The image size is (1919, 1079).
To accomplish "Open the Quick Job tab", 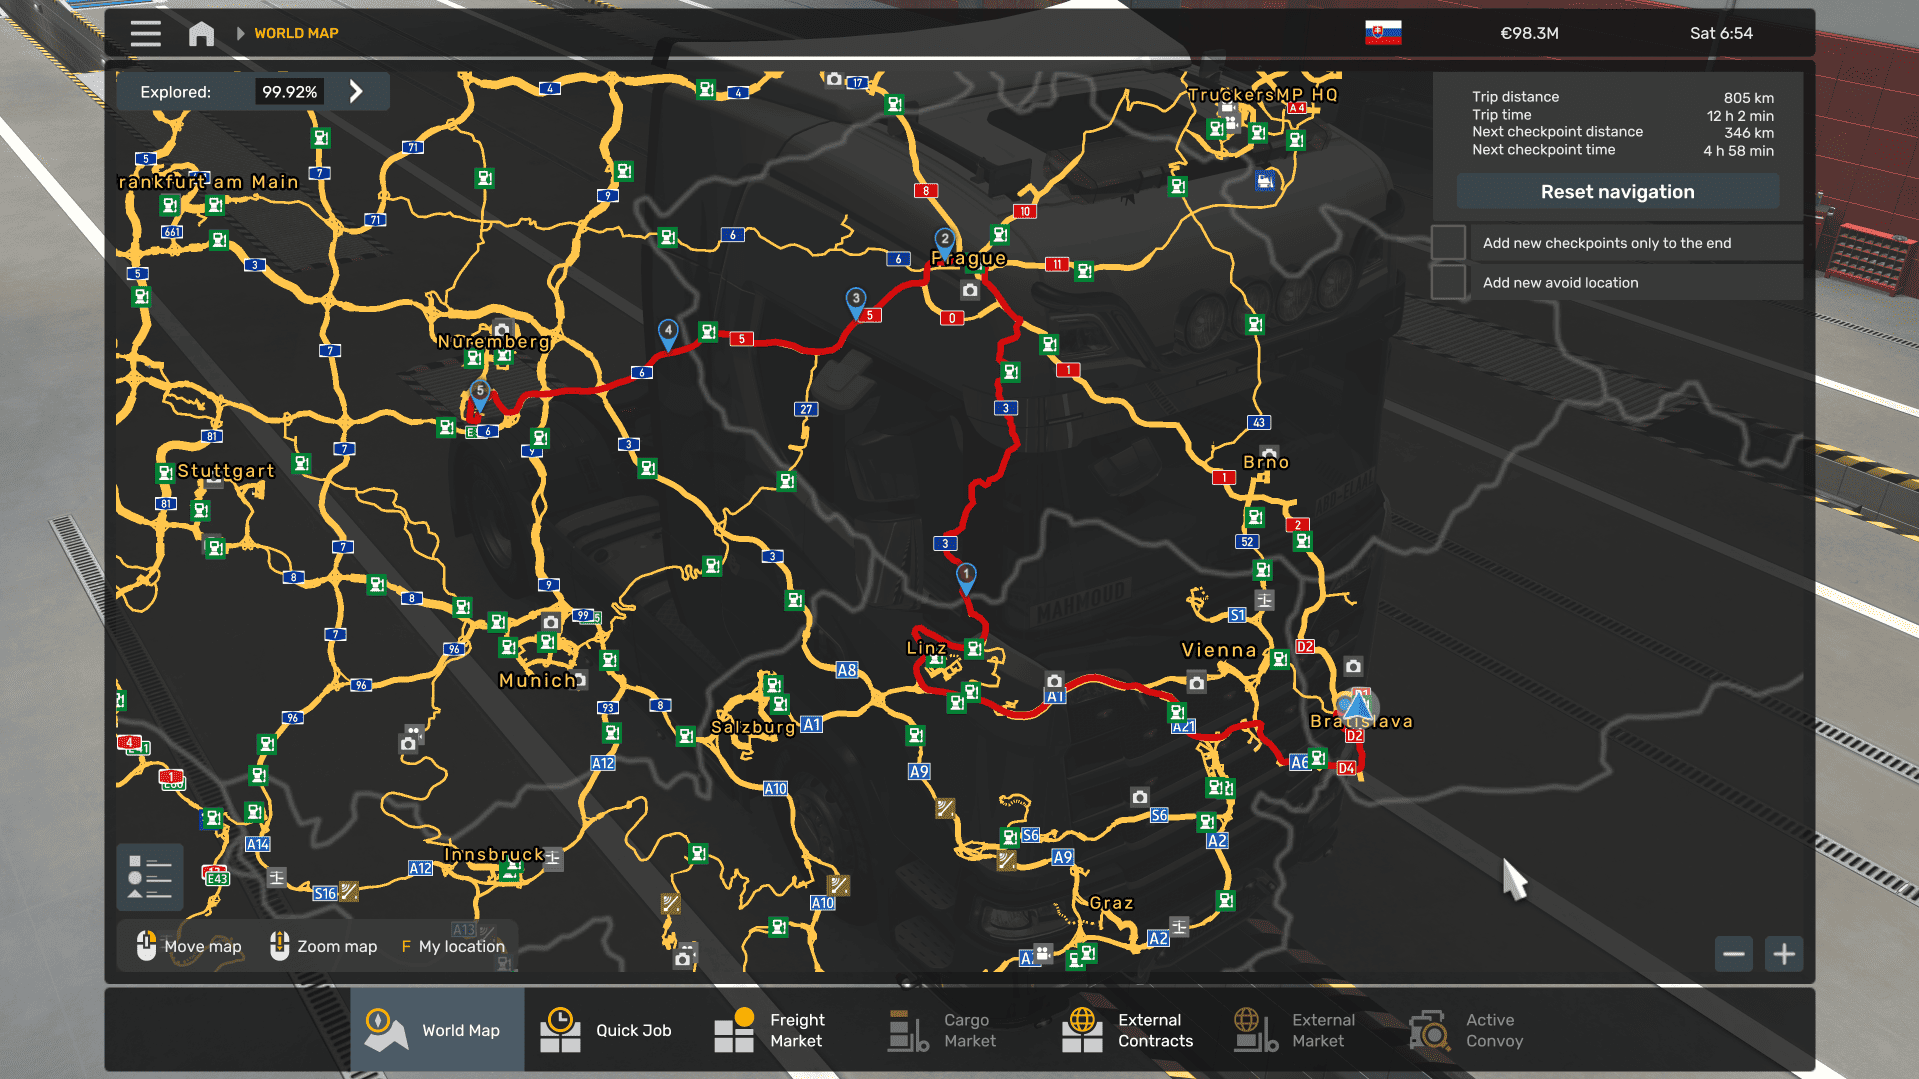I will tap(607, 1030).
